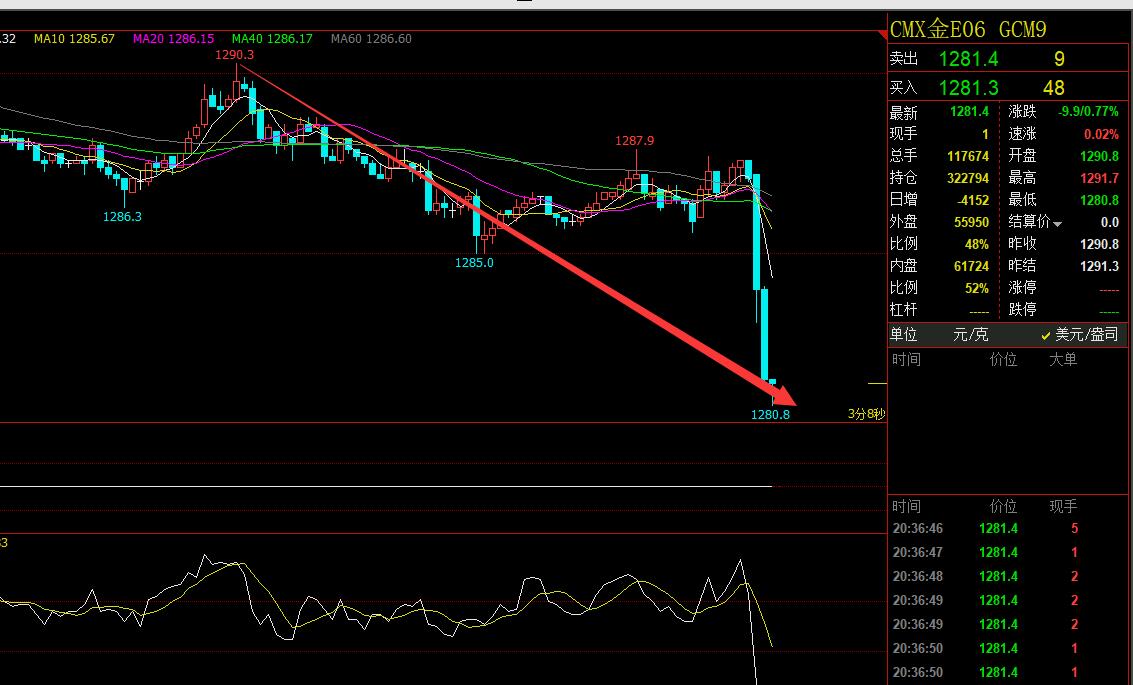Viewport: 1133px width, 685px height.
Task: Click the 卖出 ask price 1281.4
Action: 968,60
